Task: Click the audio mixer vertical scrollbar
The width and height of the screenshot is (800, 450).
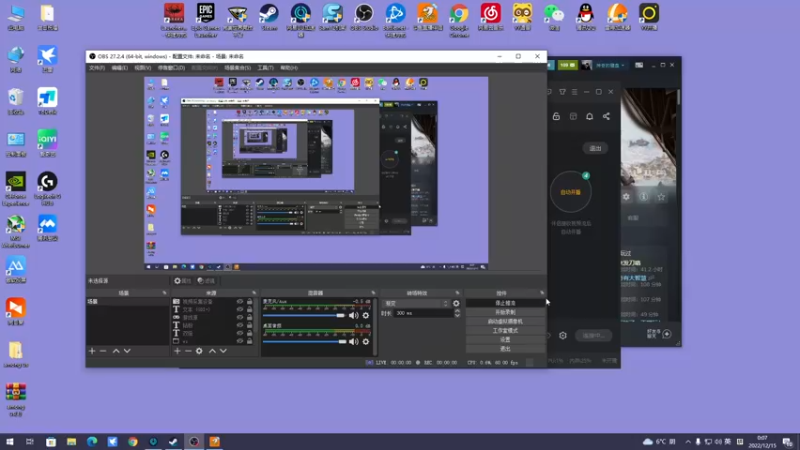Action: [376, 326]
